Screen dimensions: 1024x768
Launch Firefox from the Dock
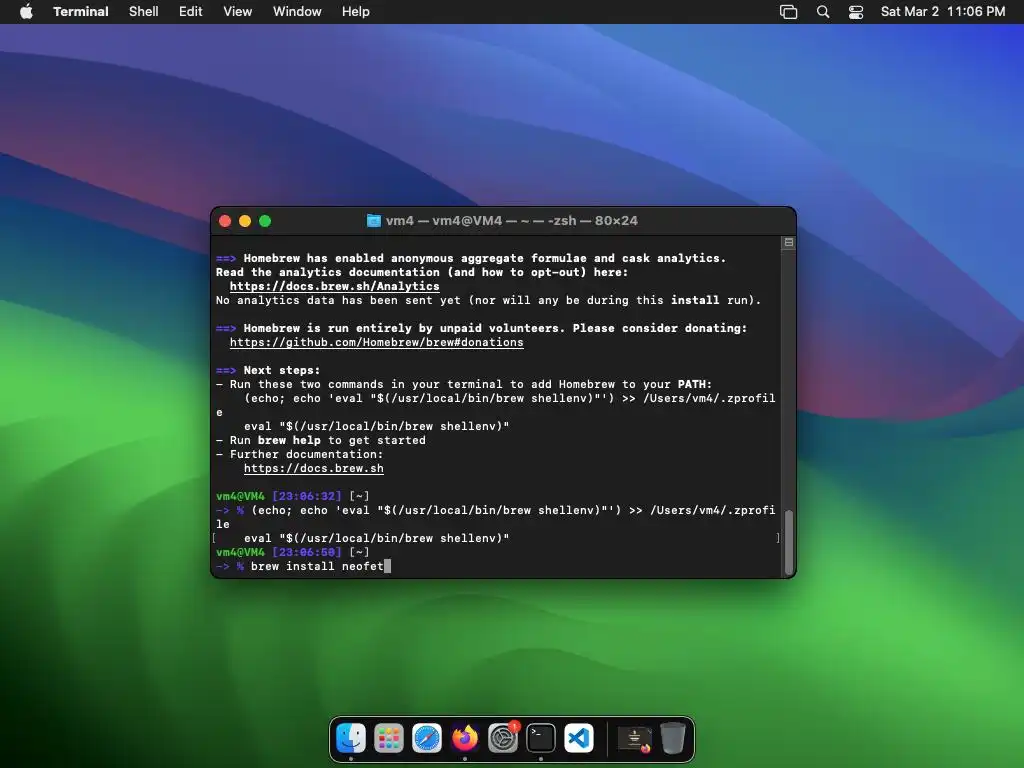pyautogui.click(x=464, y=739)
